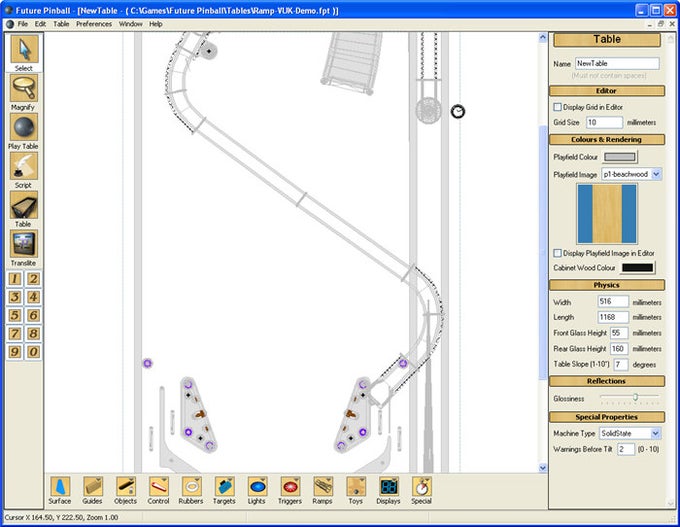The height and width of the screenshot is (527, 680).
Task: Enable Display Playfield Image in Editor
Action: pos(558,253)
